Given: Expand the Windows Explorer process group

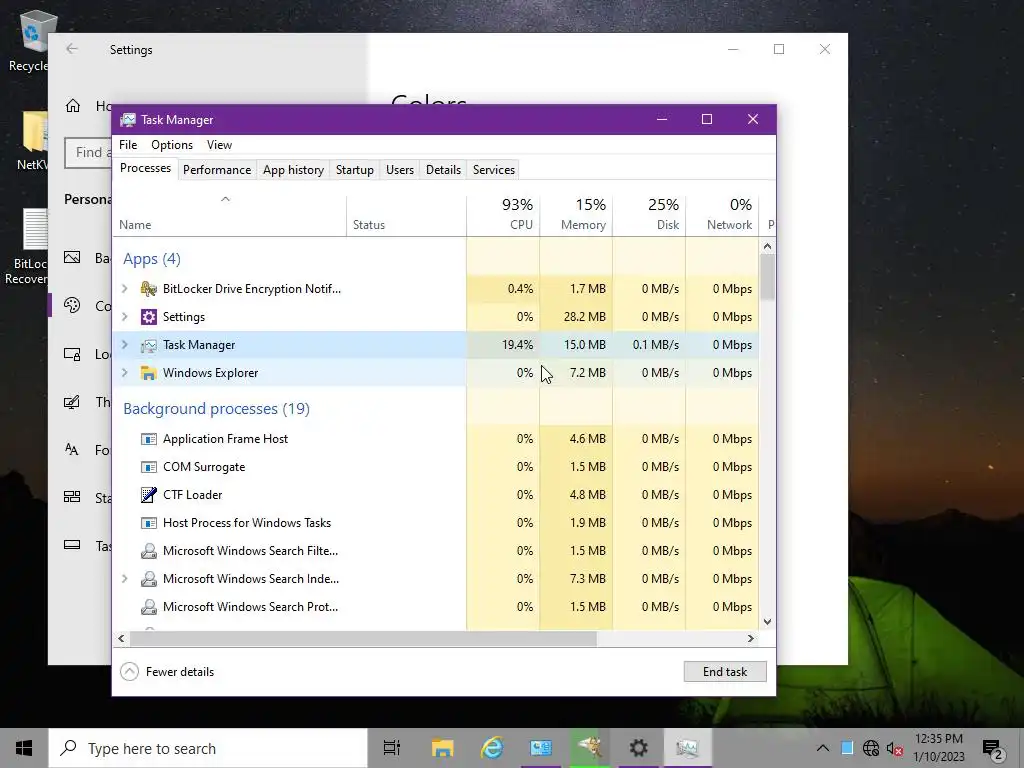Looking at the screenshot, I should (x=125, y=373).
